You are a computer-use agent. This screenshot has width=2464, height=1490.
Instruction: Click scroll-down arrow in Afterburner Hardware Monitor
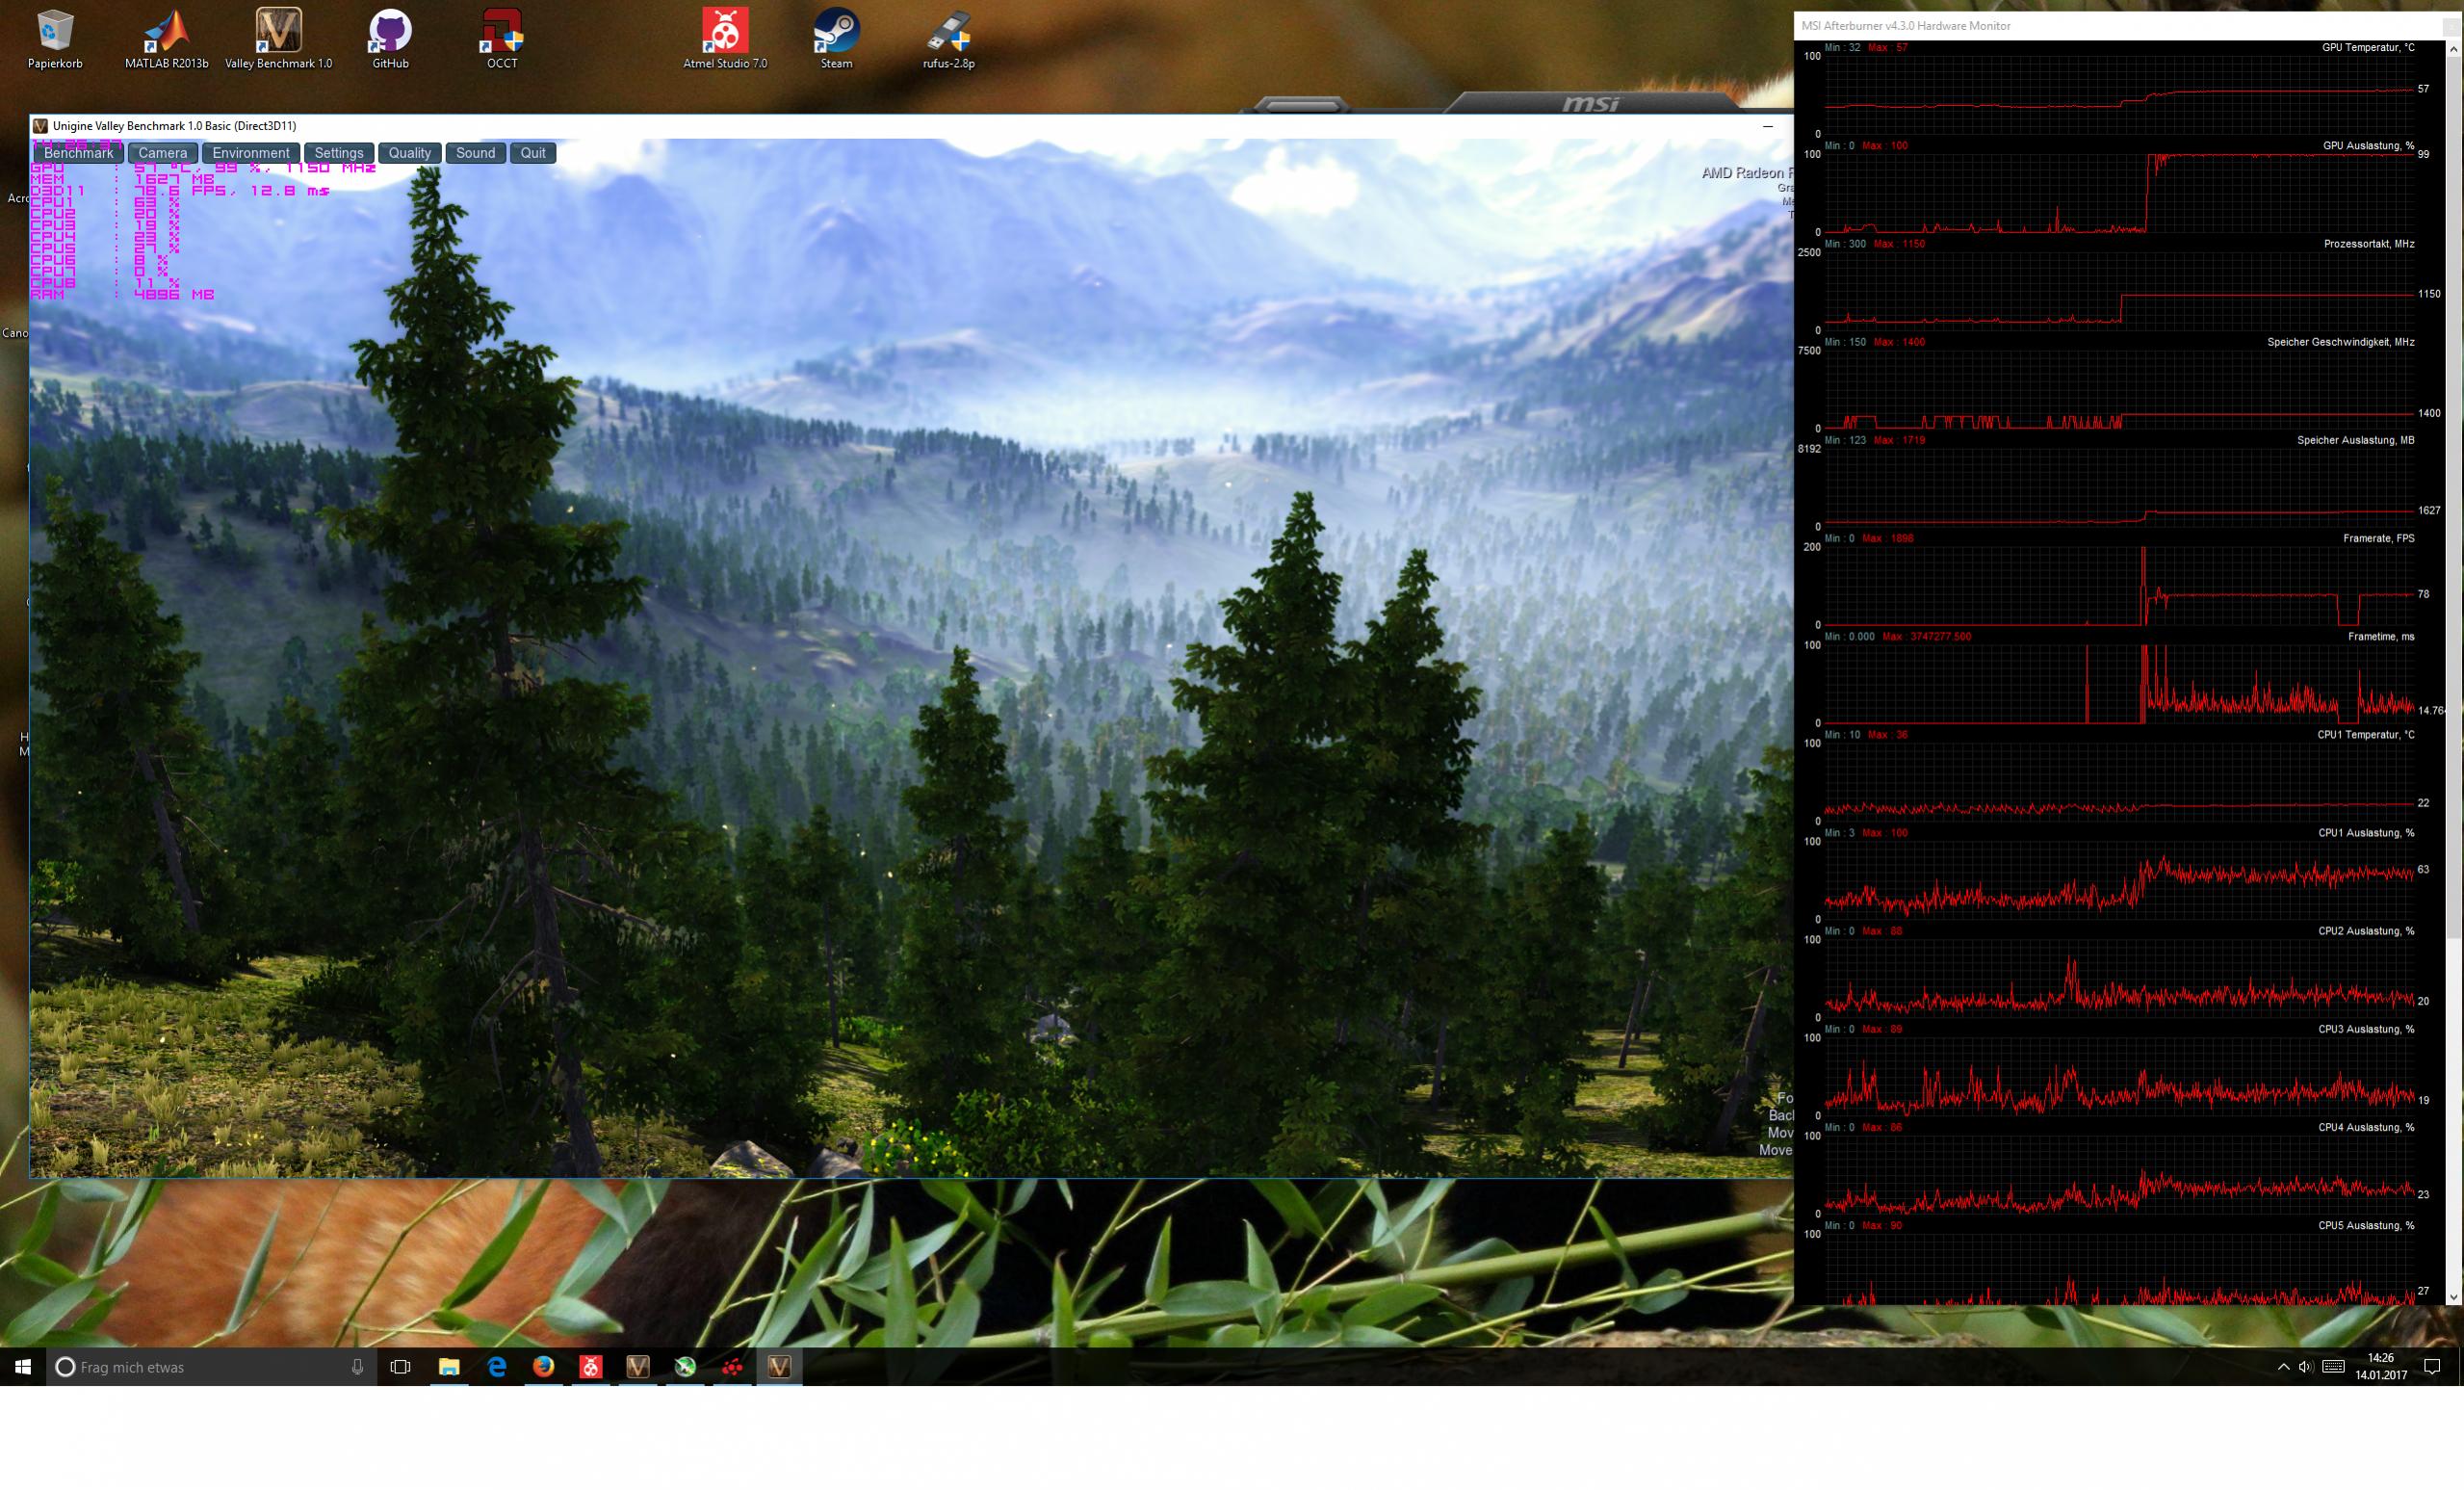pos(2453,1297)
